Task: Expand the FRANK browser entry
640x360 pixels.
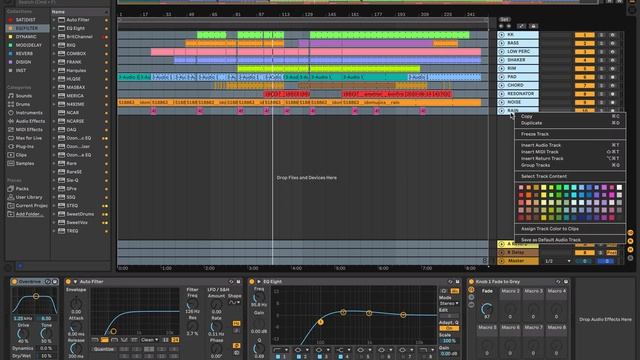Action: [54, 62]
